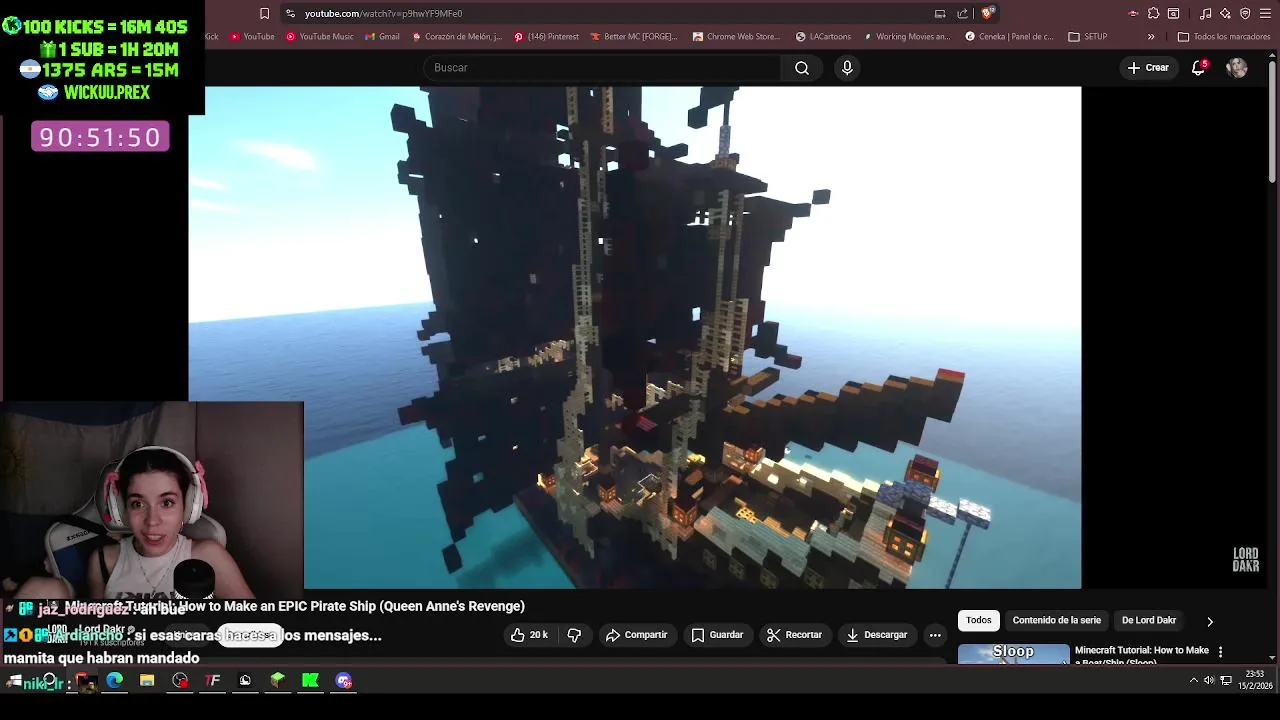This screenshot has height=720, width=1280.
Task: Select the Todos filter chip
Action: coord(979,621)
